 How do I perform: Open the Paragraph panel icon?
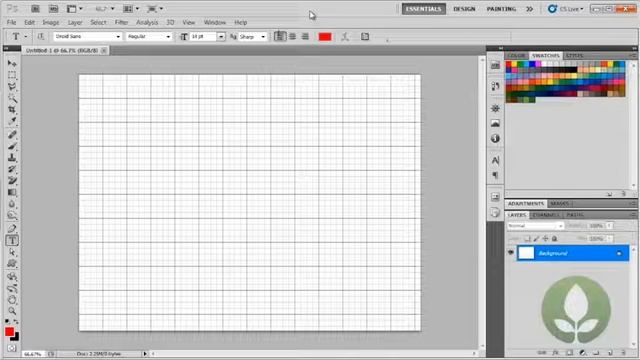[x=495, y=175]
